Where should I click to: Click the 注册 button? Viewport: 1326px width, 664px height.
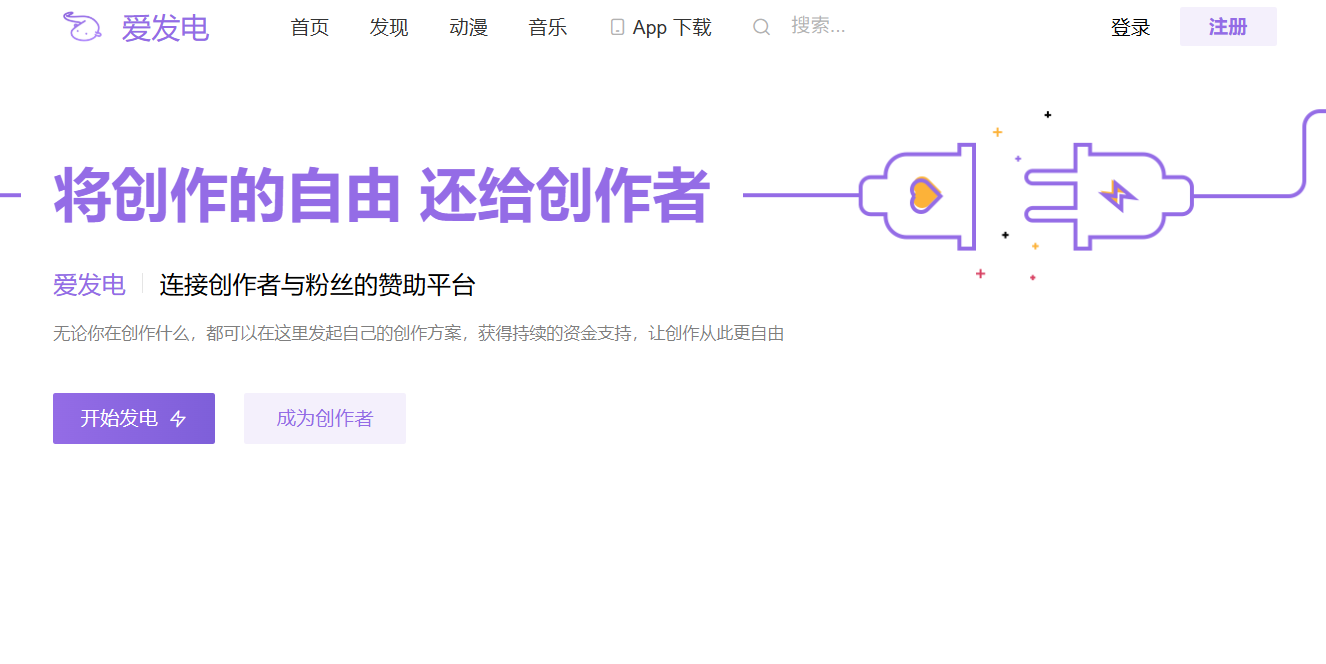pyautogui.click(x=1228, y=27)
